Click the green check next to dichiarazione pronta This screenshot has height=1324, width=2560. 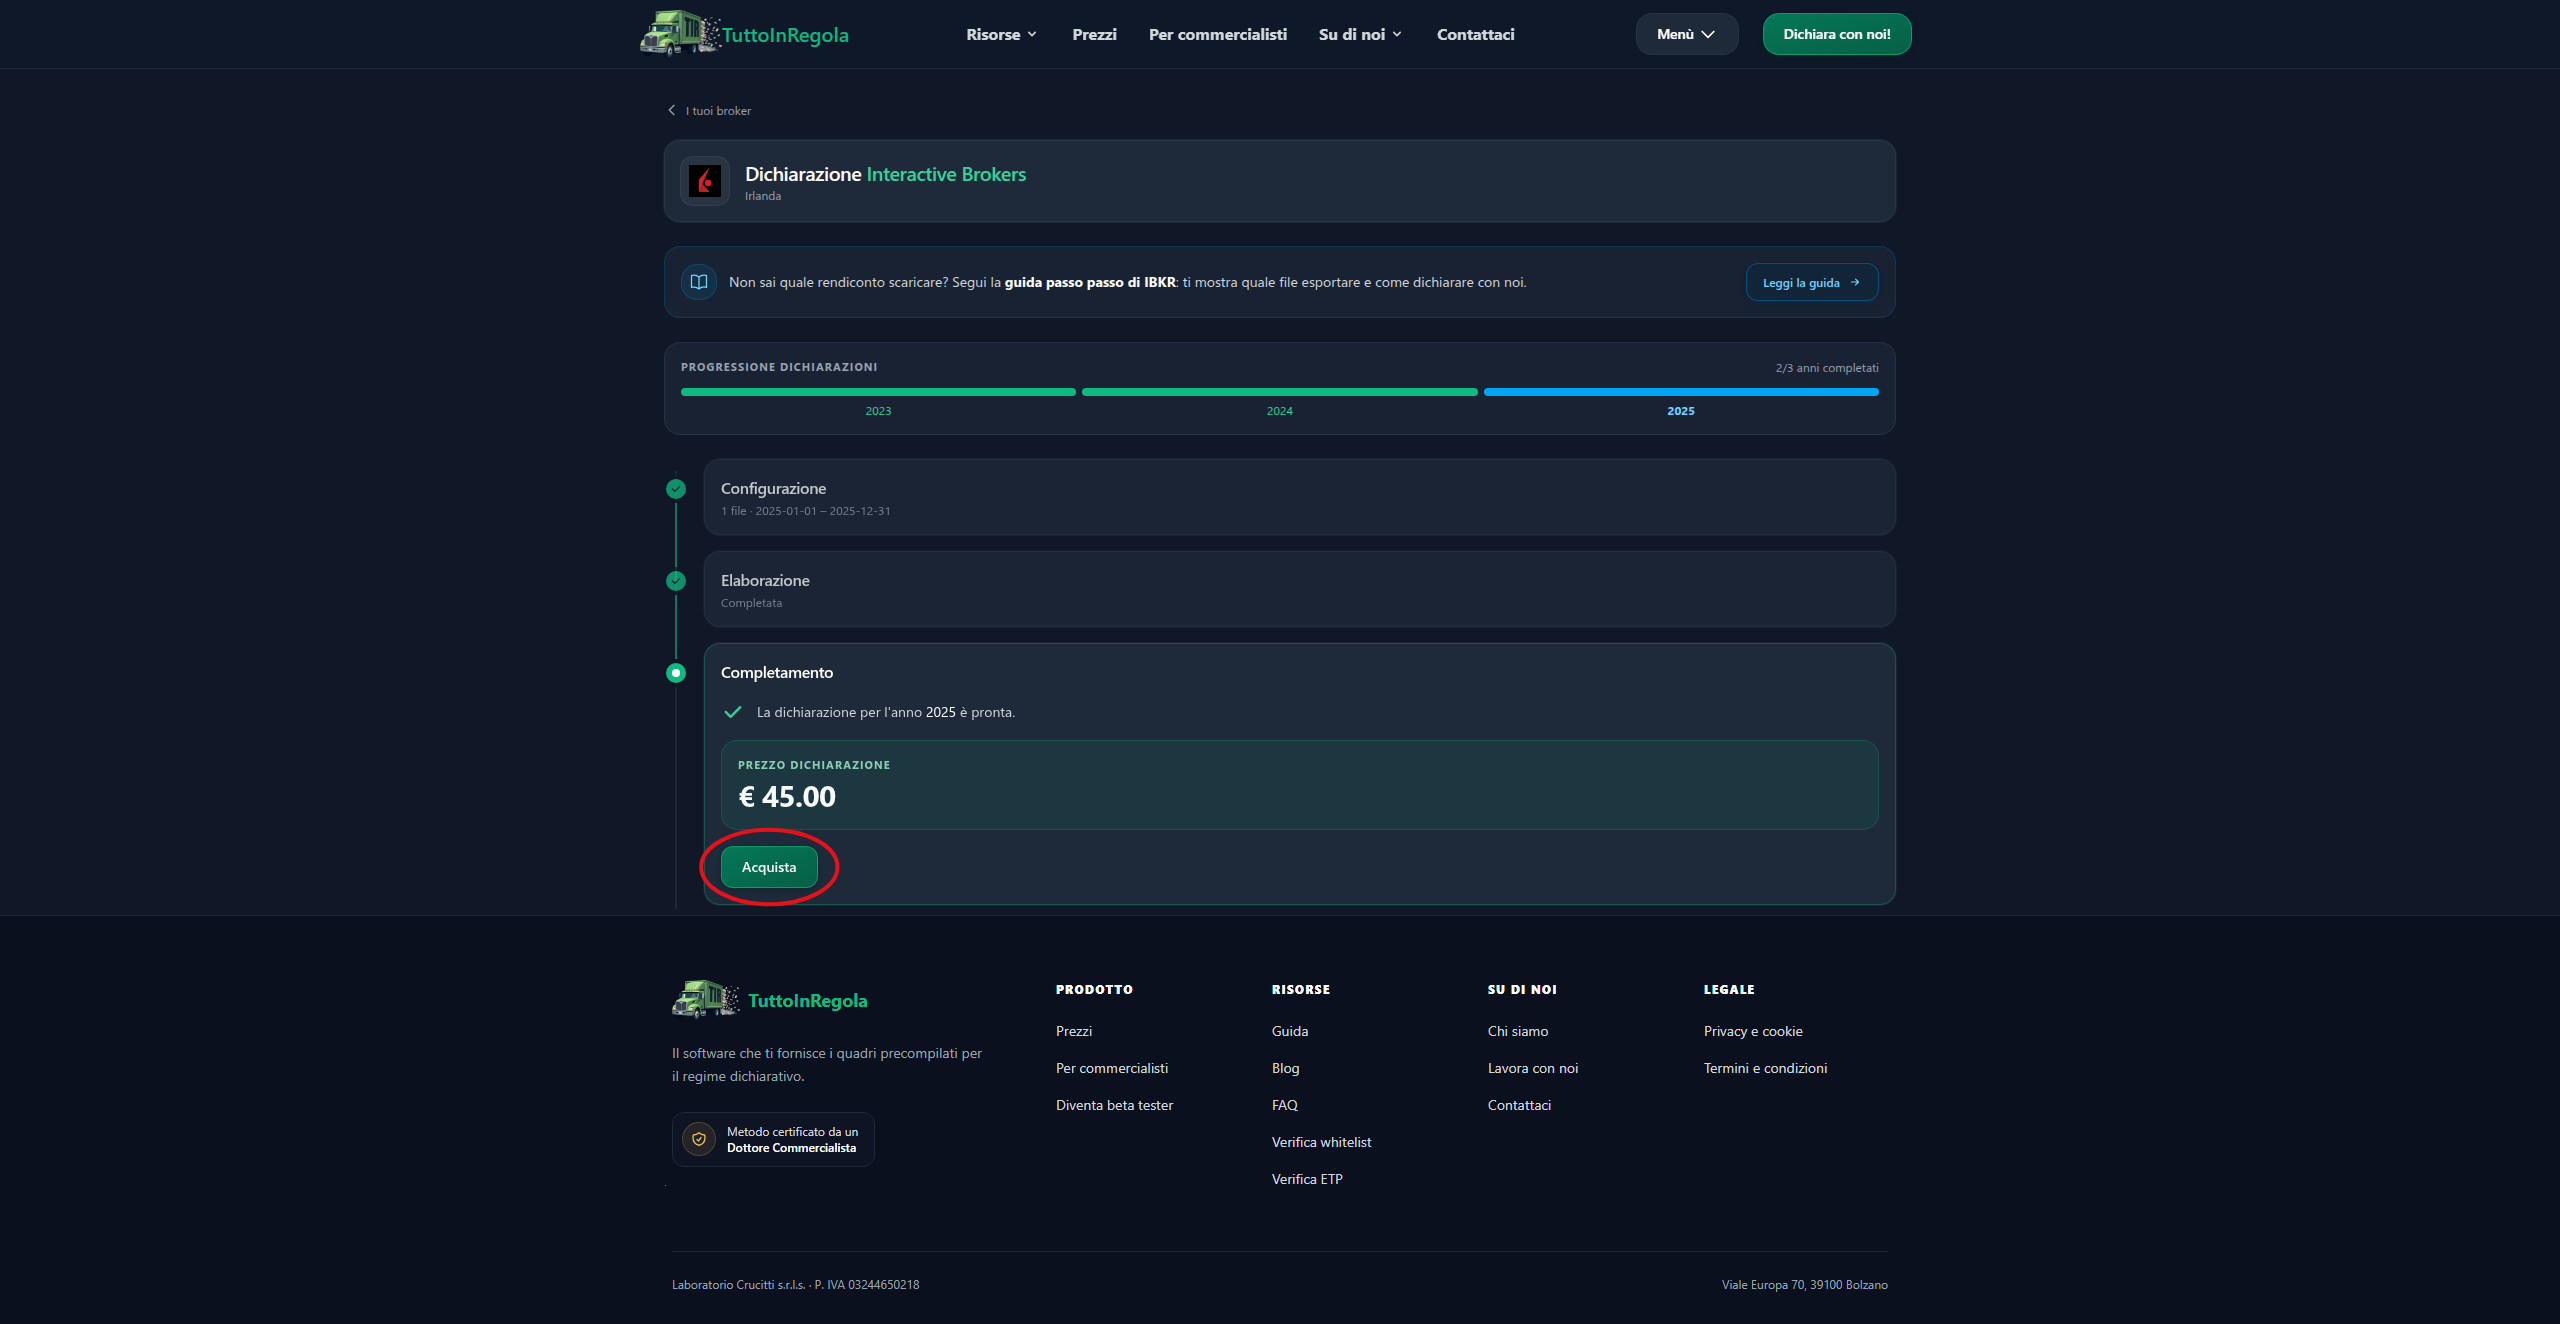click(x=733, y=712)
